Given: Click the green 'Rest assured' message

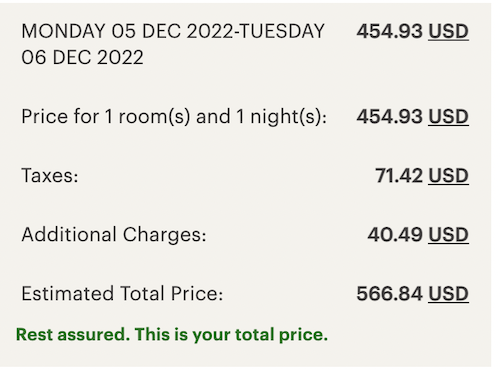Looking at the screenshot, I should pyautogui.click(x=172, y=334).
